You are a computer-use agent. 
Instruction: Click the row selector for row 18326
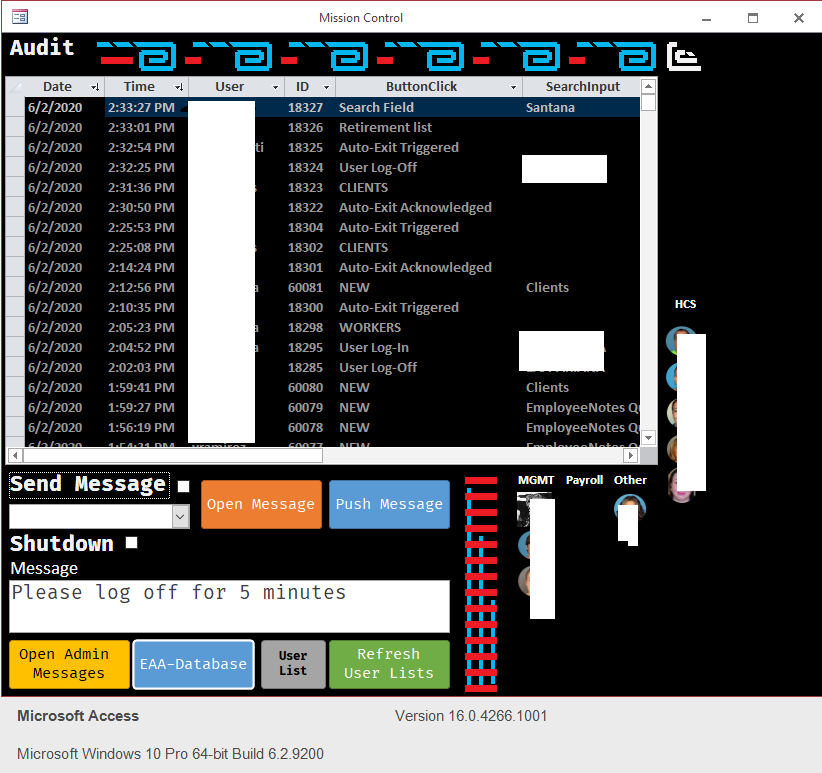point(15,127)
